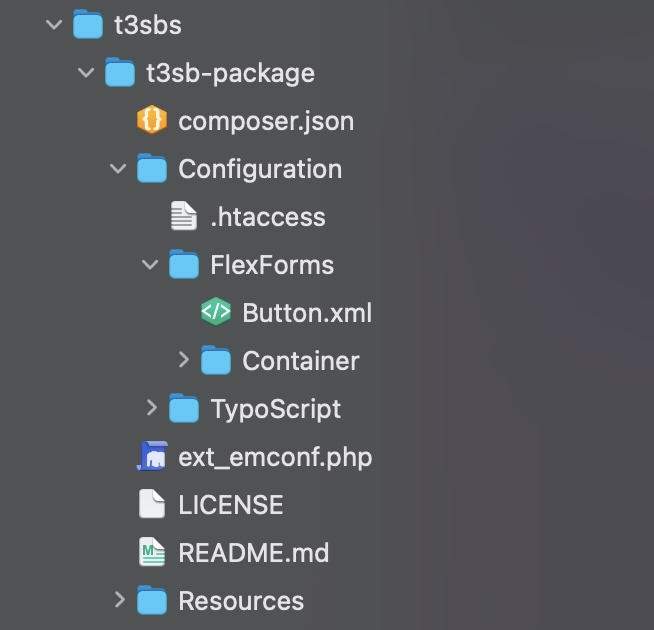
Task: Click the Button.xml green code icon
Action: tap(215, 313)
